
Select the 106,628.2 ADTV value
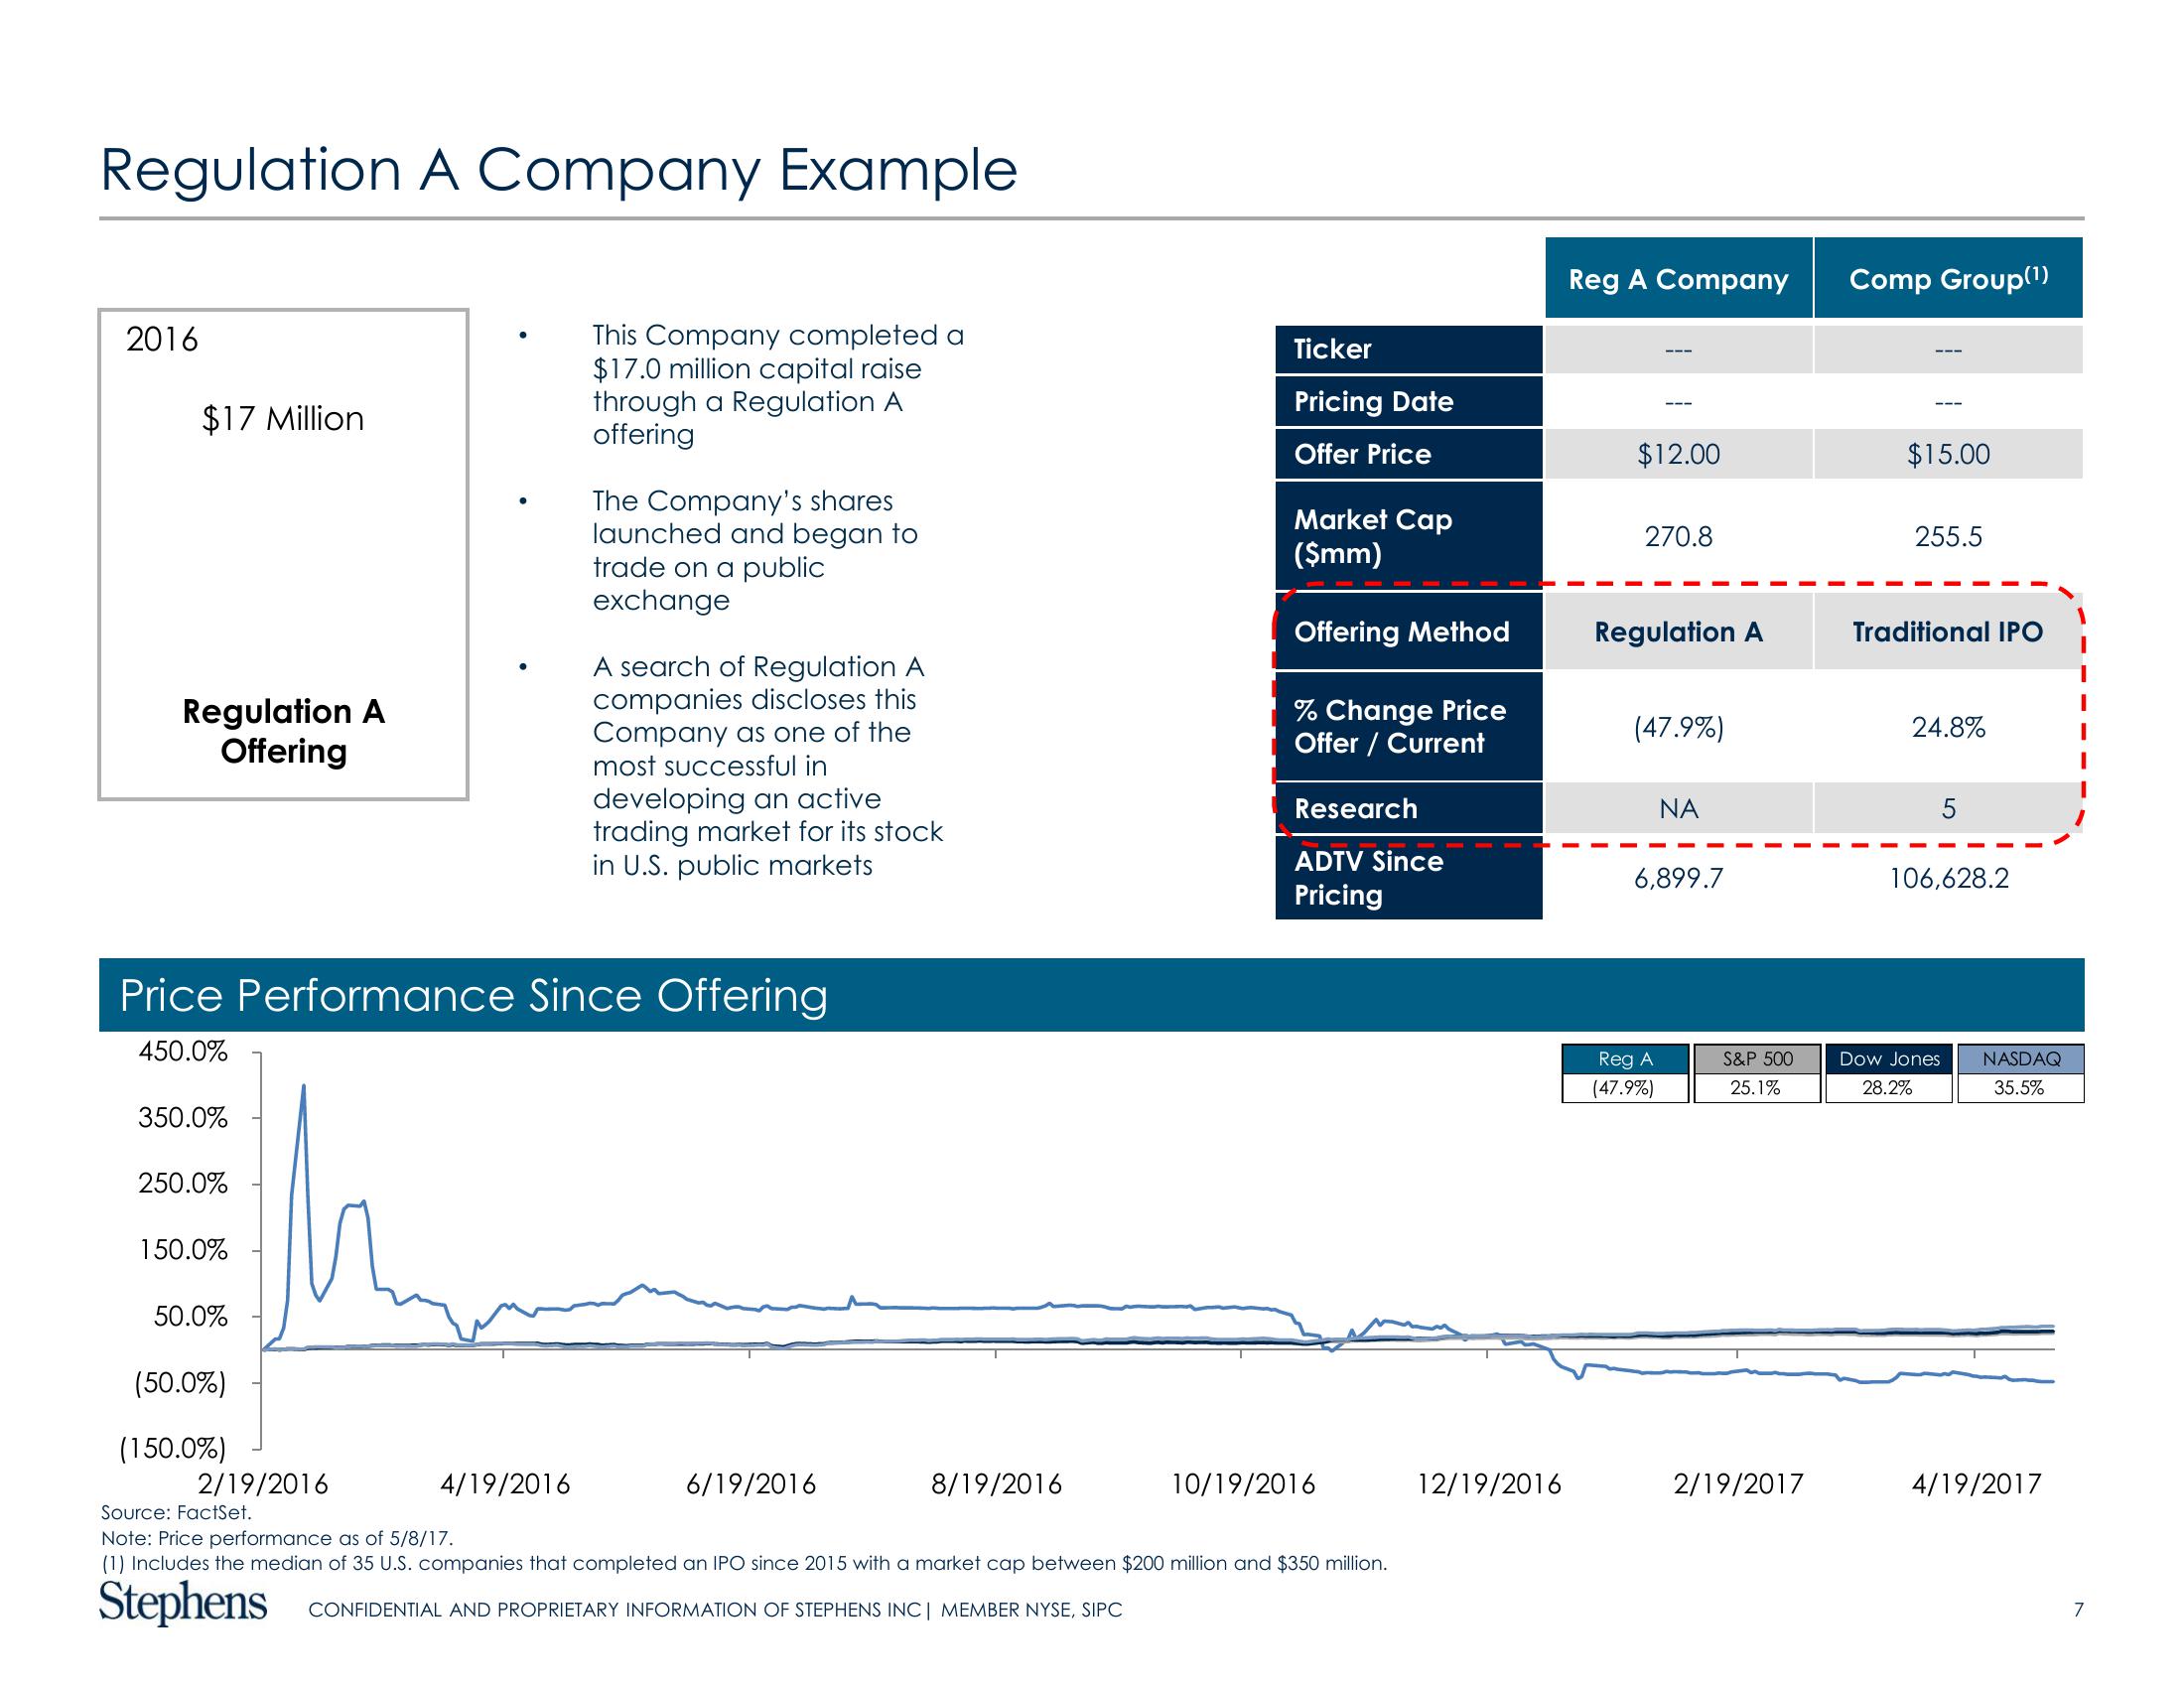pyautogui.click(x=1948, y=878)
